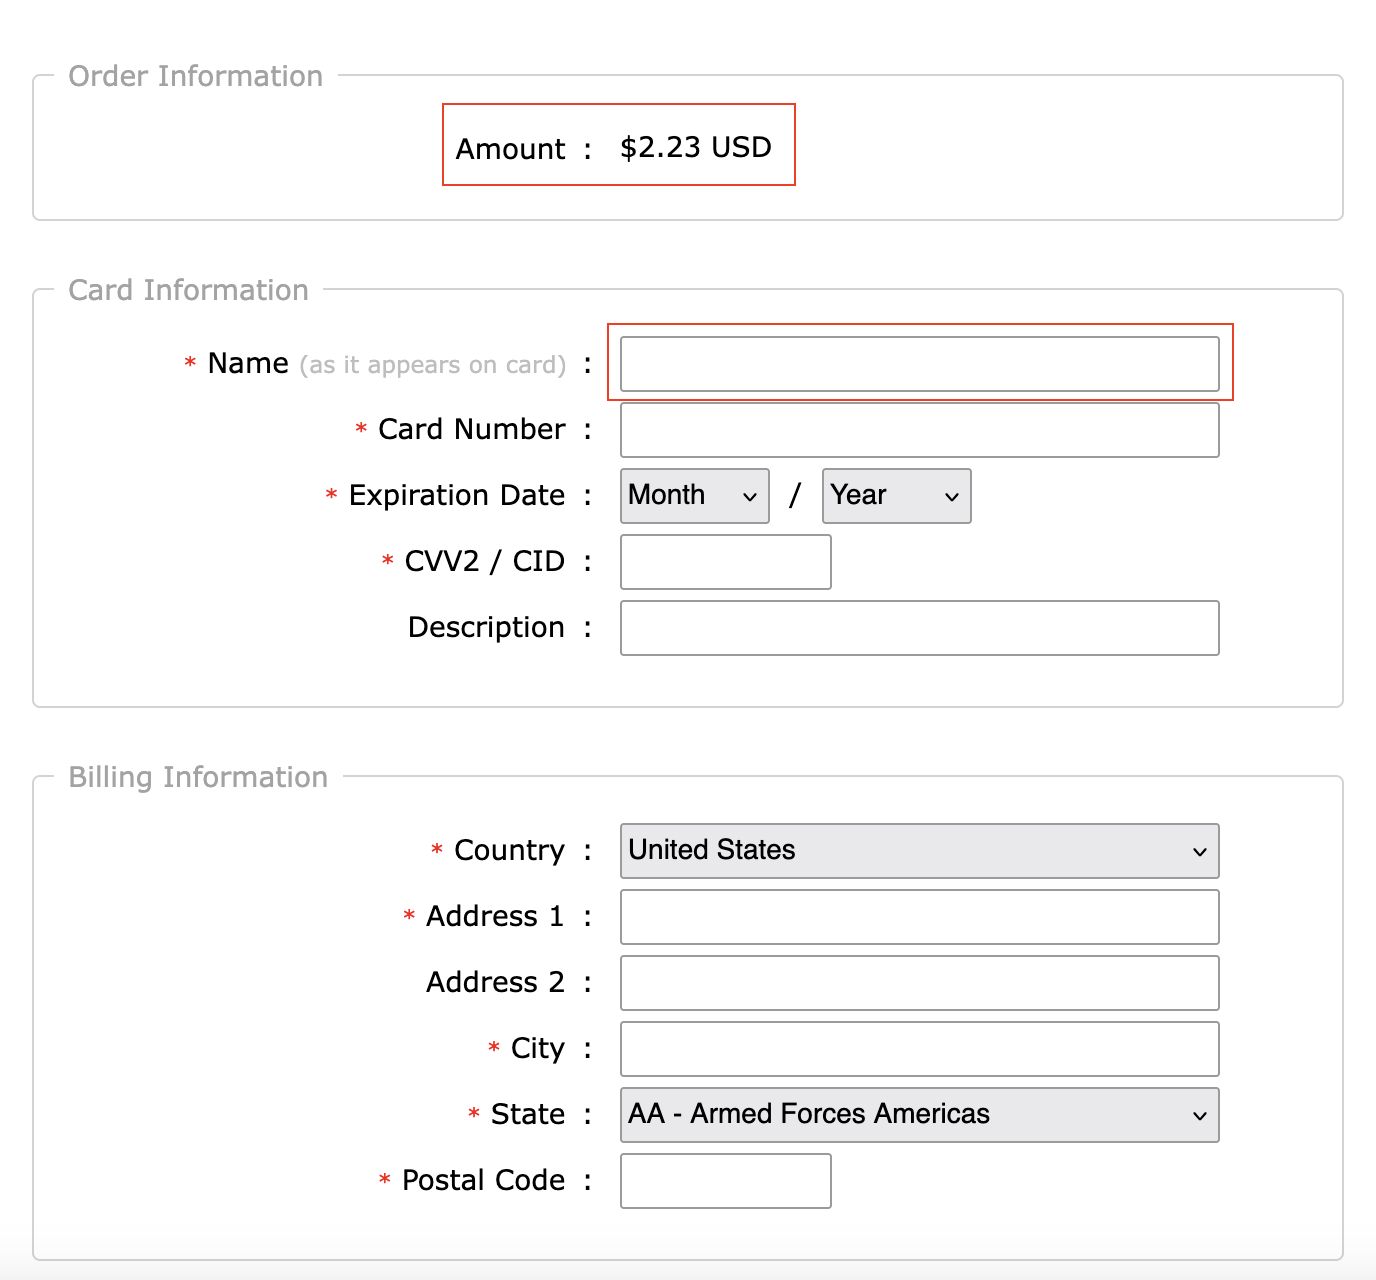Select the Postal Code input box
The width and height of the screenshot is (1376, 1280).
(x=725, y=1181)
